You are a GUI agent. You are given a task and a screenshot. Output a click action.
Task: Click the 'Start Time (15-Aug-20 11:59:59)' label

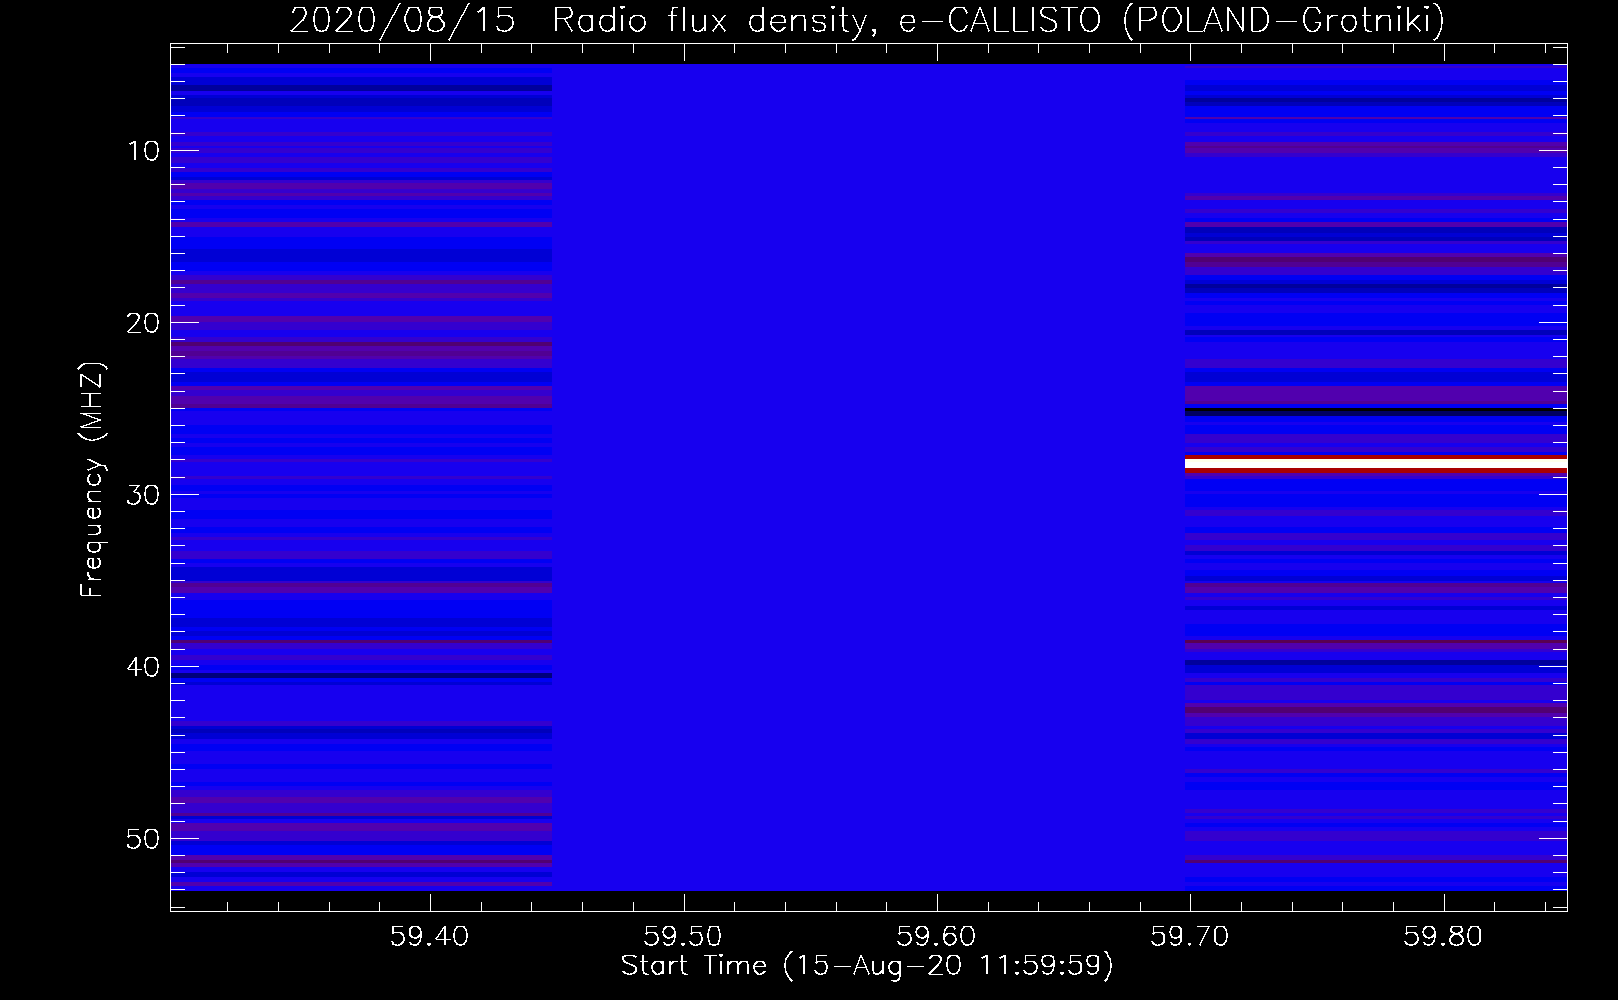867,966
